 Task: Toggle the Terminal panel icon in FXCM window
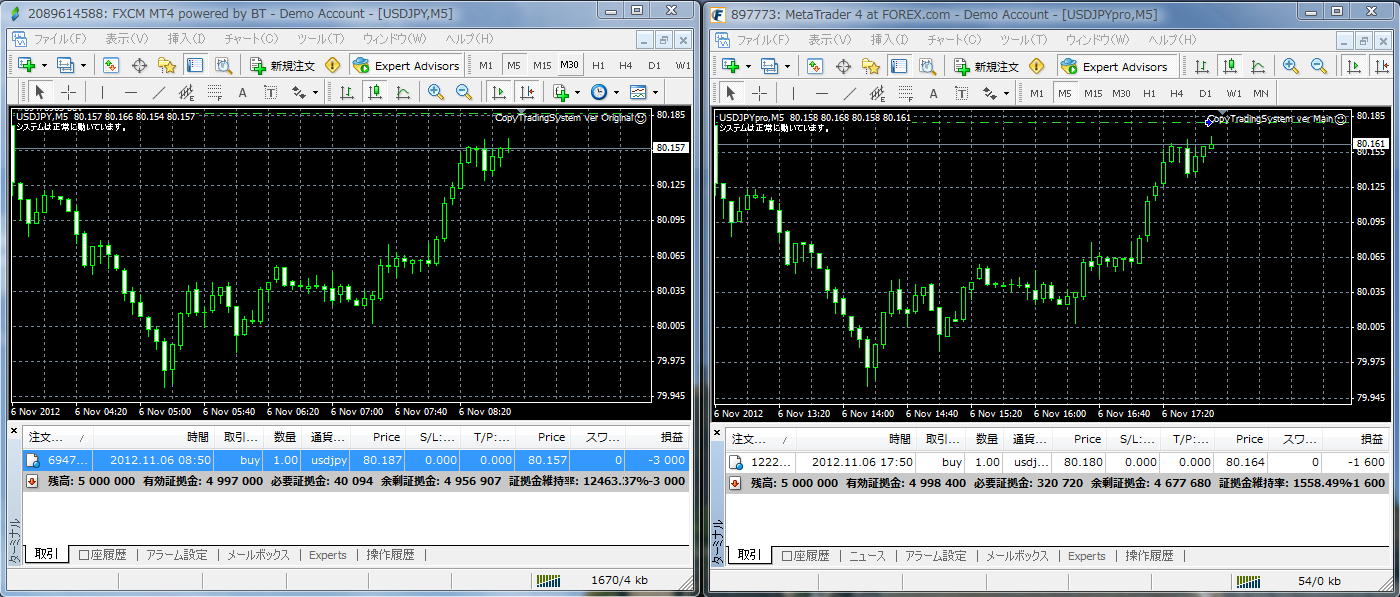(195, 66)
